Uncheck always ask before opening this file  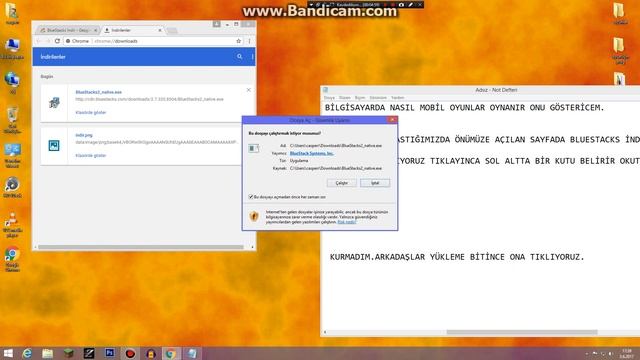click(251, 197)
